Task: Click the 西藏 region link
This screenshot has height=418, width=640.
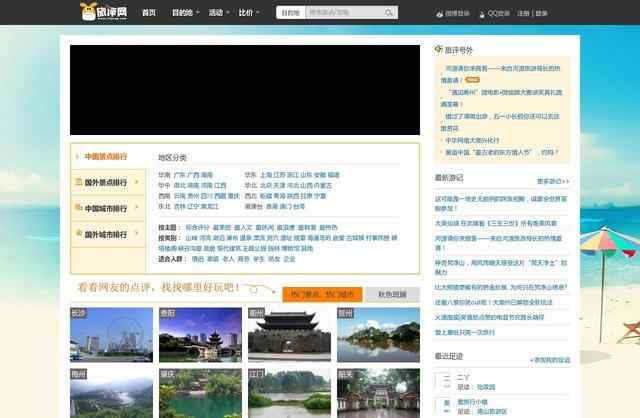Action: tap(220, 196)
